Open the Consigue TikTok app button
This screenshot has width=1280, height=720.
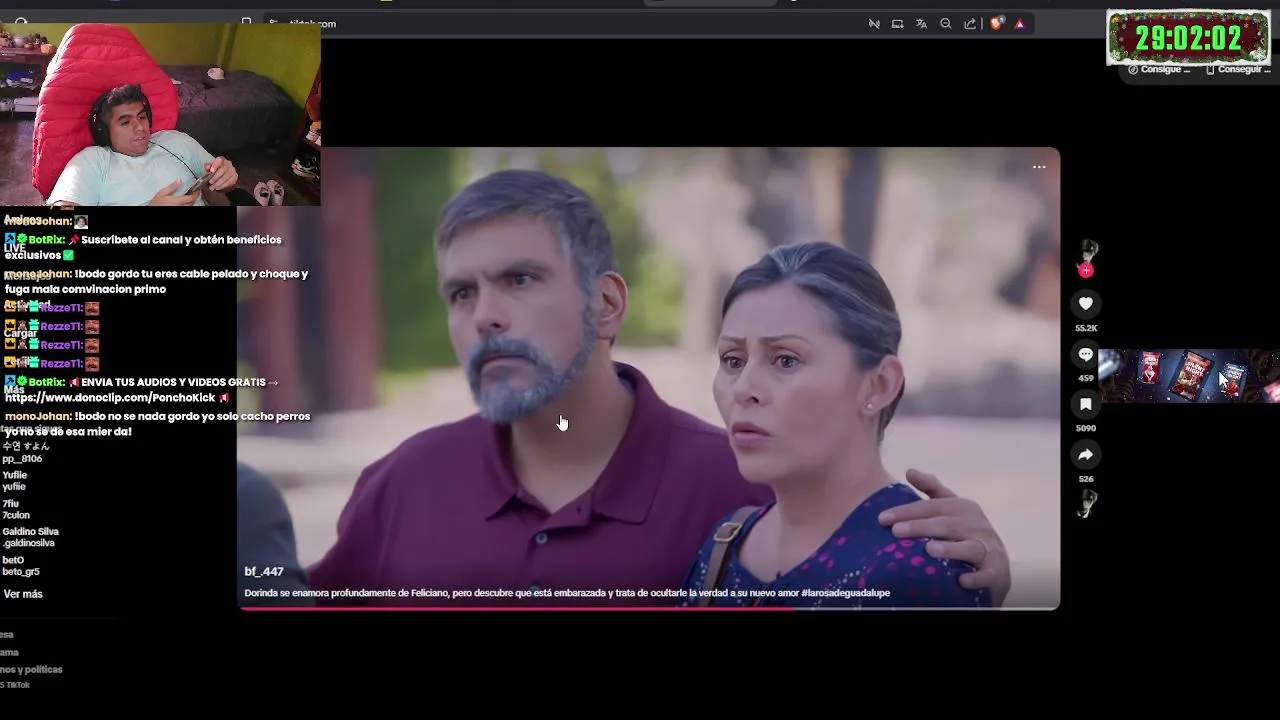pos(1160,70)
